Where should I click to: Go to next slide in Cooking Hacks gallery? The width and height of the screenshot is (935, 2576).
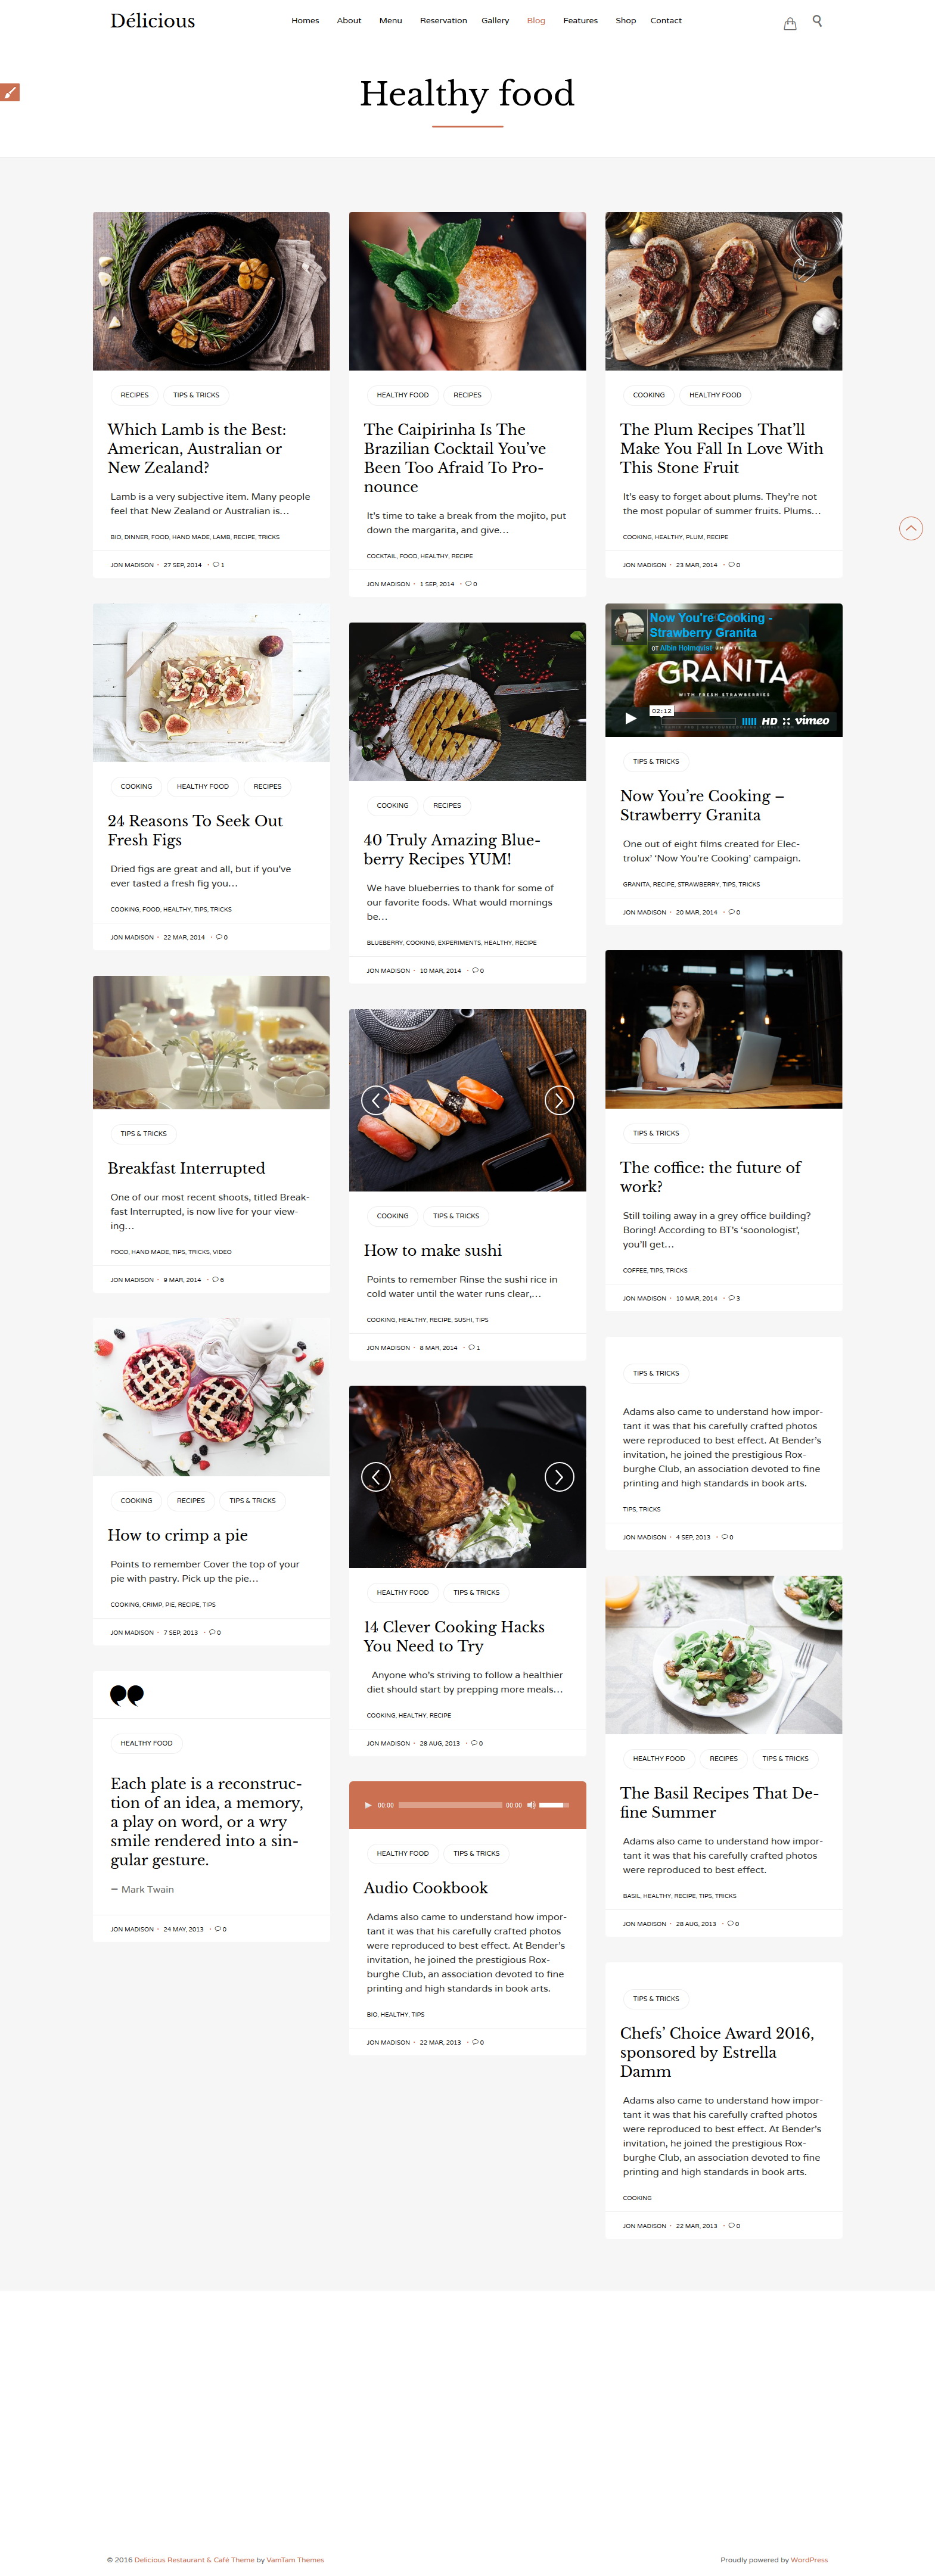[x=559, y=1476]
